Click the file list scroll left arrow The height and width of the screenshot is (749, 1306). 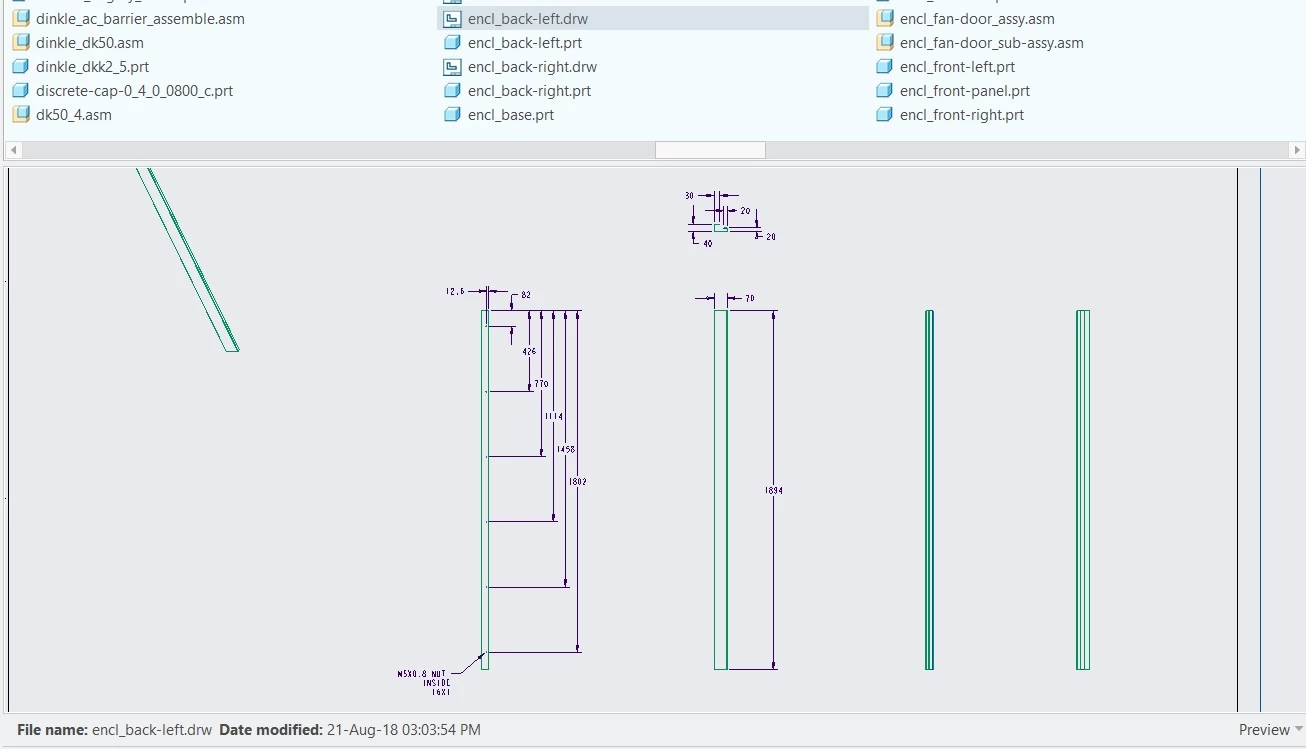pos(13,150)
